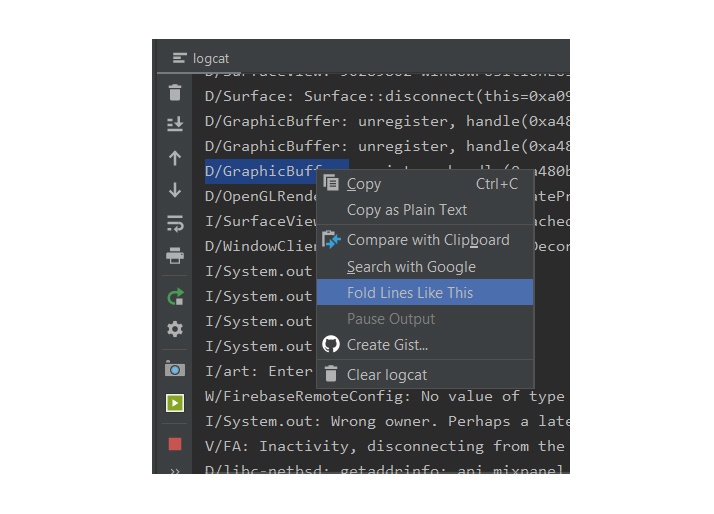Toggle Scroll to the End in sidebar
714x514 pixels.
click(x=175, y=124)
